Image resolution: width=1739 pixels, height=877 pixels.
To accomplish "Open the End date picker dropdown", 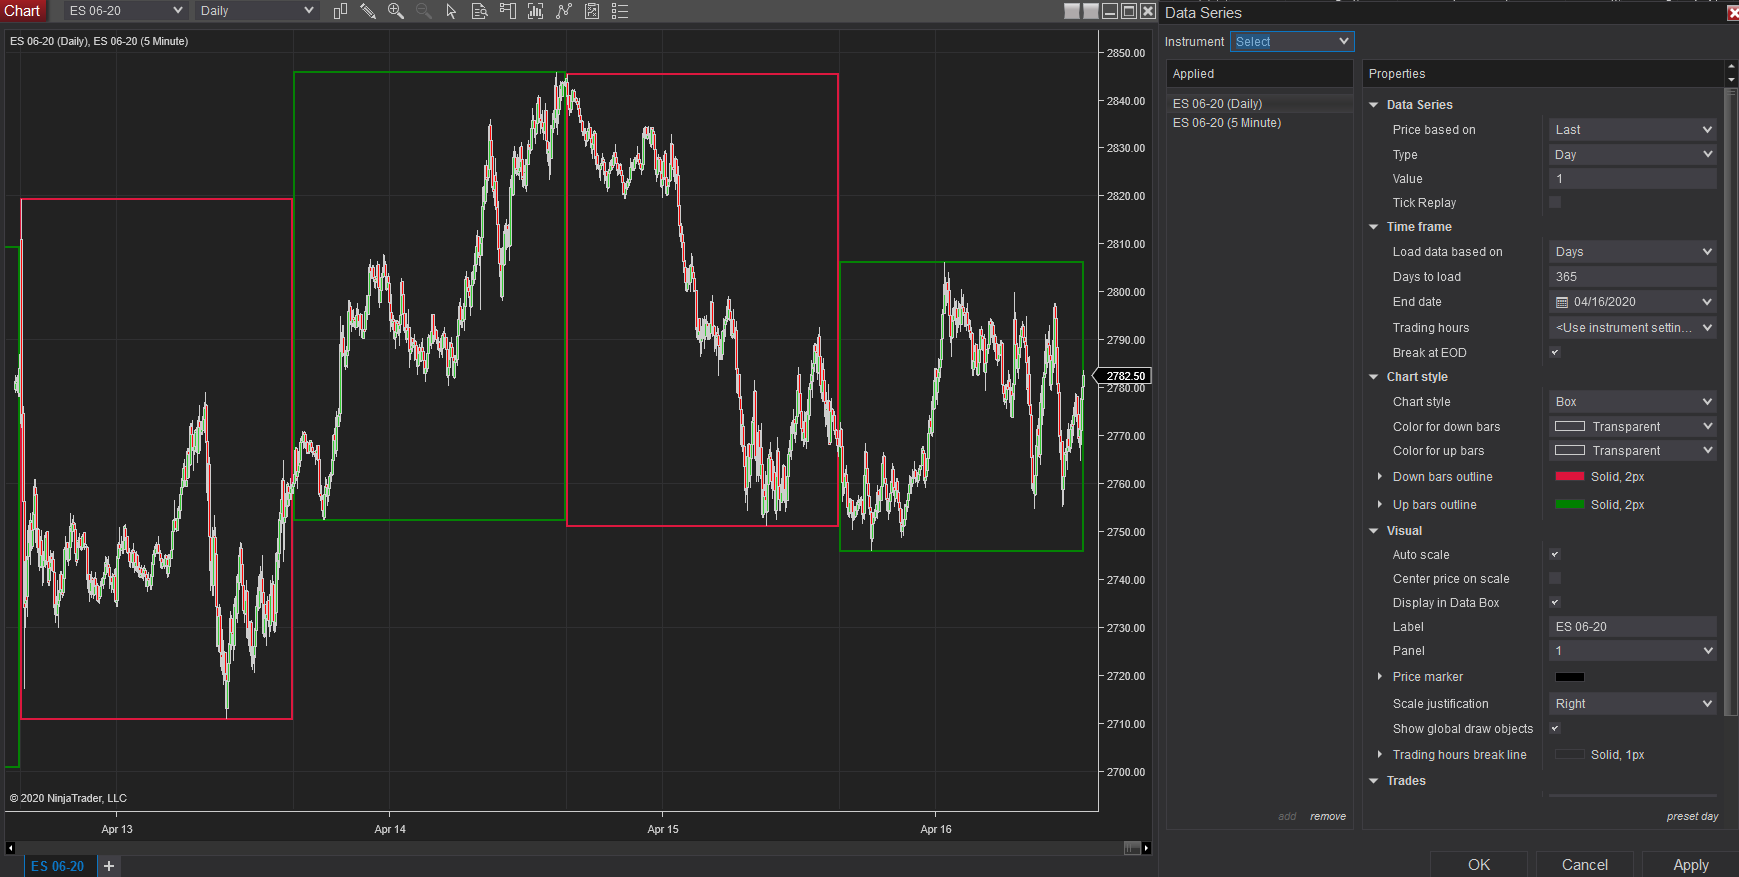I will pyautogui.click(x=1707, y=302).
